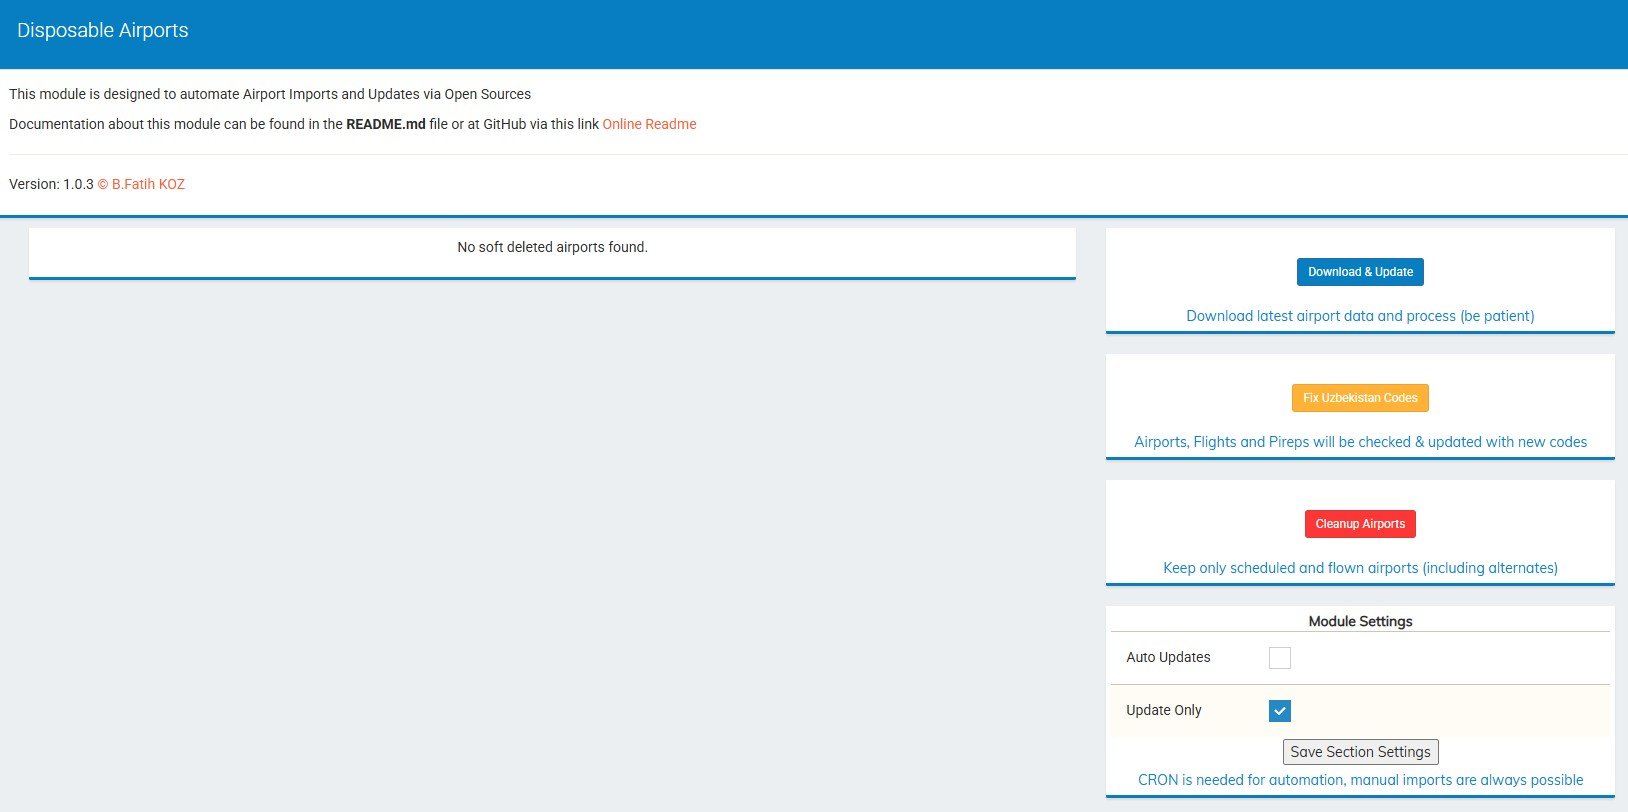Uncheck the Update Only checkbox
The width and height of the screenshot is (1628, 812).
point(1279,711)
